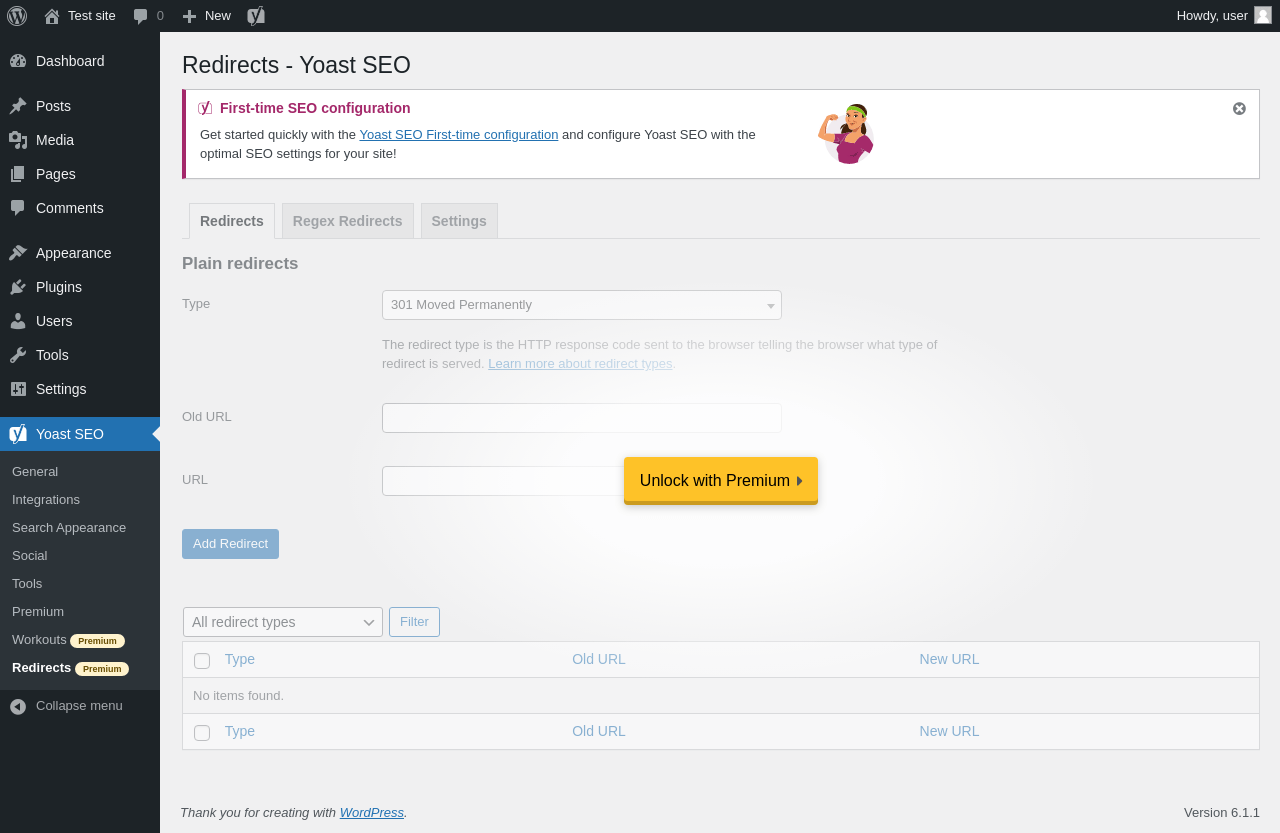Click the comments bubble icon in admin bar
The image size is (1280, 833).
tap(141, 16)
